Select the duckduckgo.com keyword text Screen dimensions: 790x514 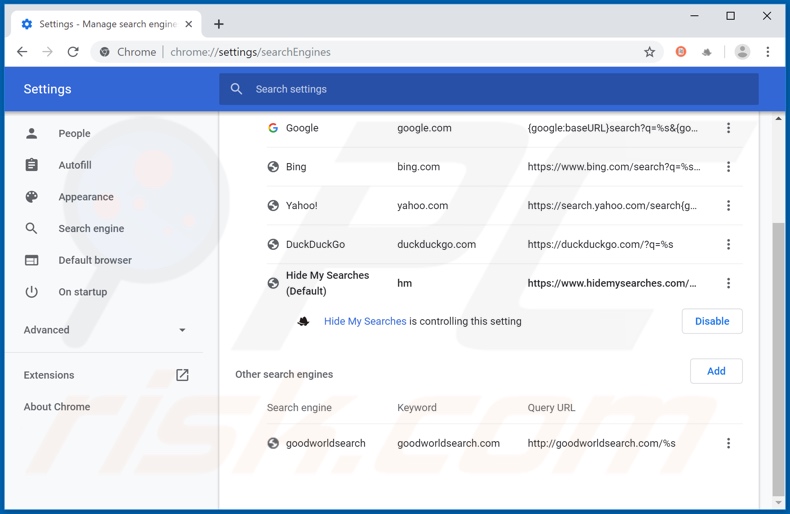click(436, 244)
